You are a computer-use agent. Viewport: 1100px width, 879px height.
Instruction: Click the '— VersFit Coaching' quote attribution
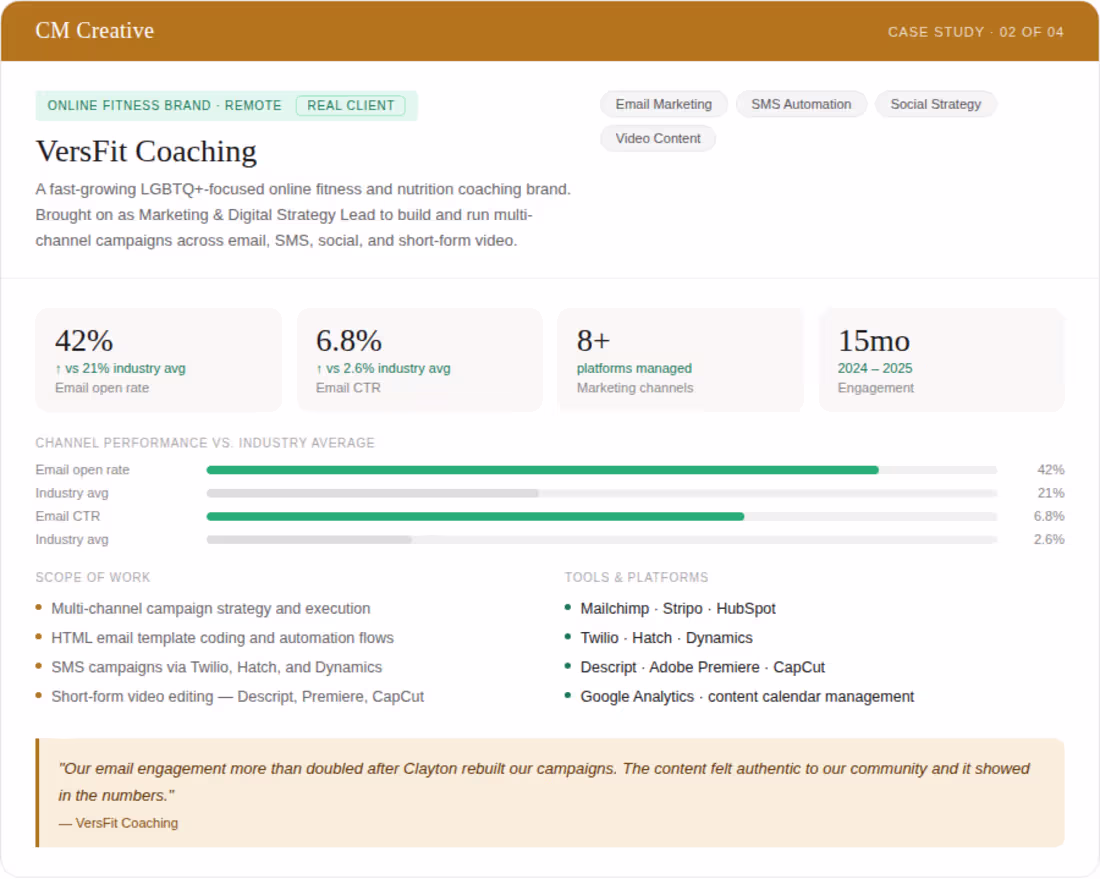point(118,824)
